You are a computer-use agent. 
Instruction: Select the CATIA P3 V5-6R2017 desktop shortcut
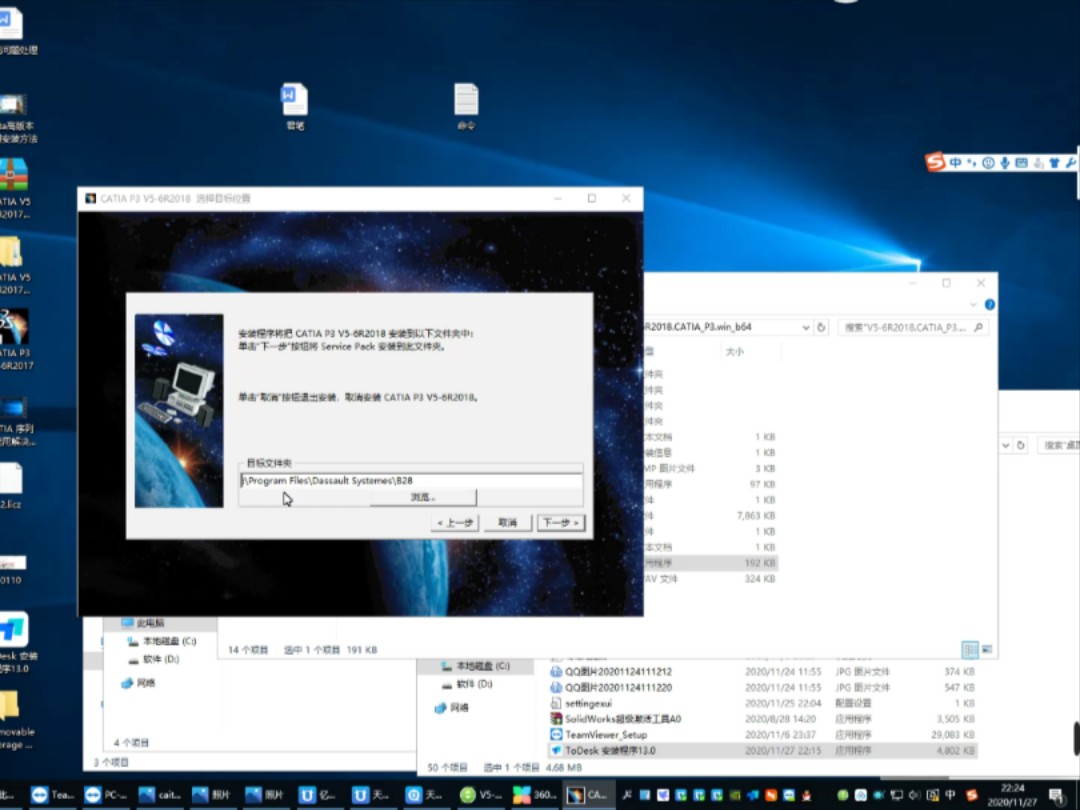[15, 340]
